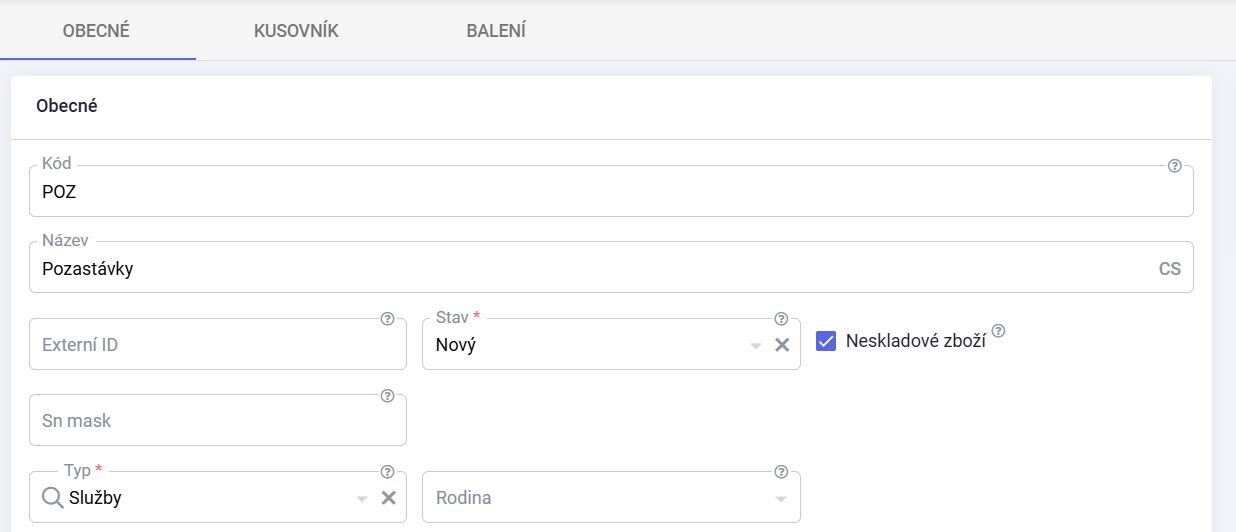Open the help icon for Kód field

point(1175,166)
